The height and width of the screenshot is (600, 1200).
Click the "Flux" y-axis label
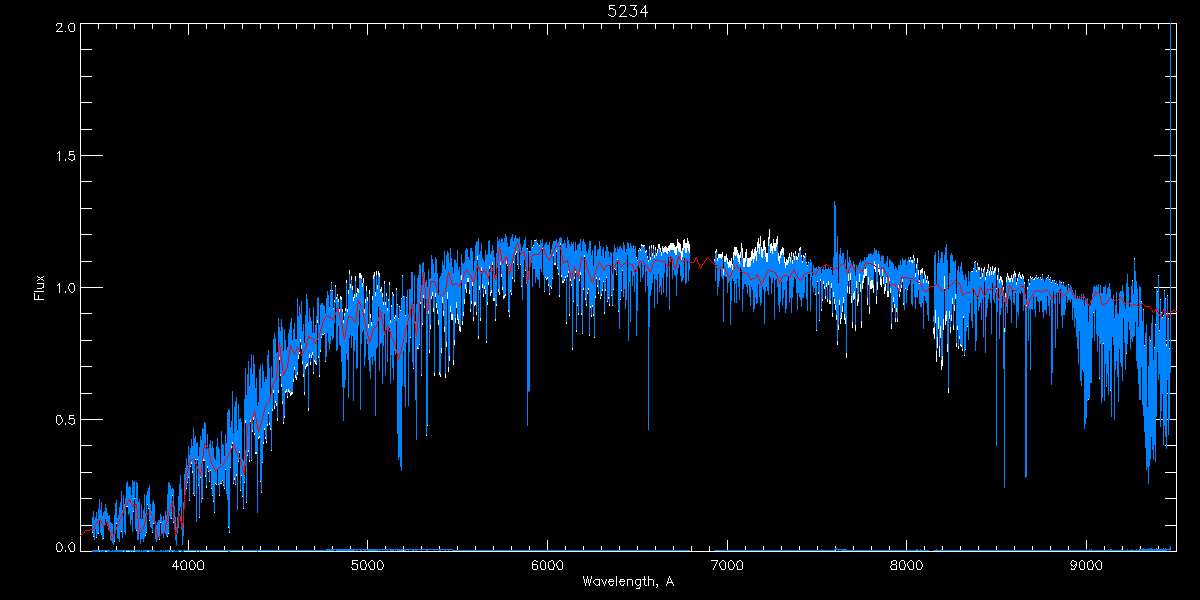point(40,288)
